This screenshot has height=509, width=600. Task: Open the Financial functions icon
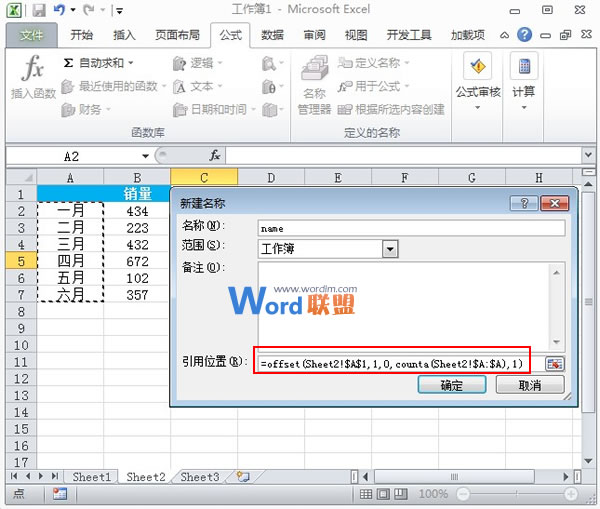click(68, 110)
